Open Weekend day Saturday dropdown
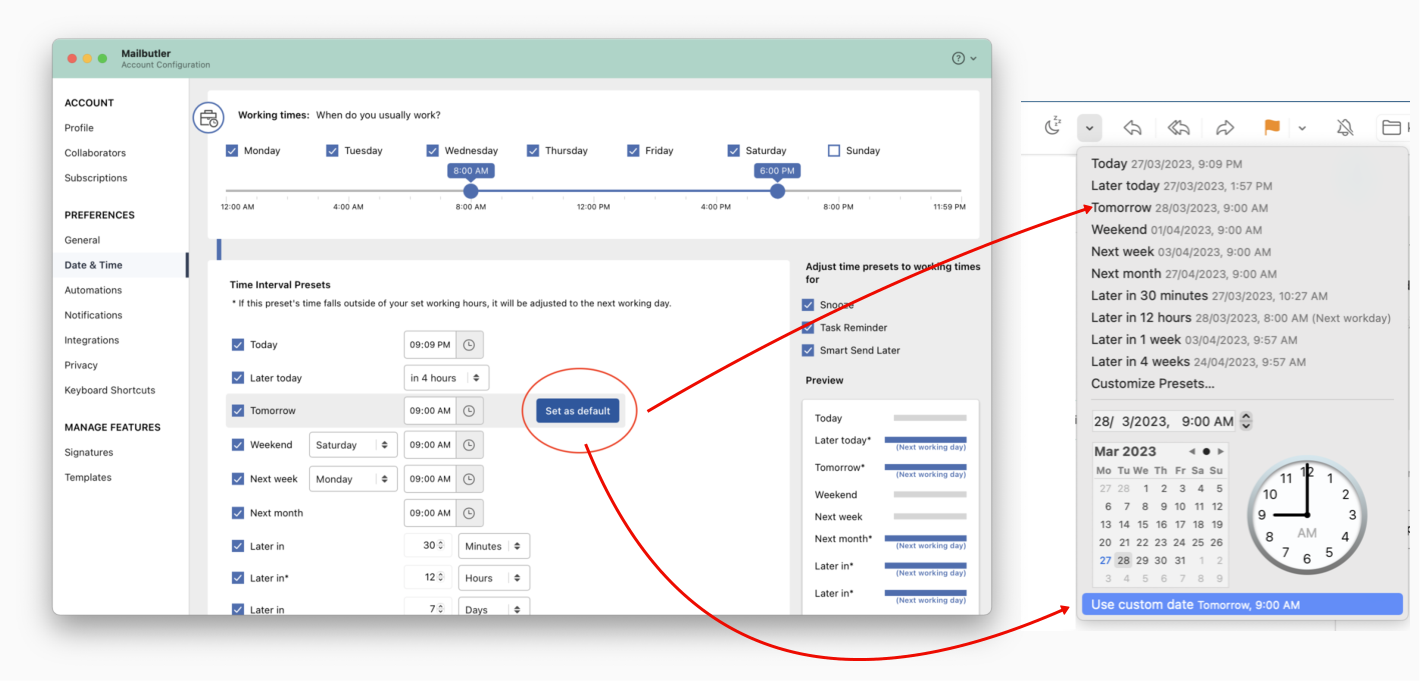 click(353, 445)
